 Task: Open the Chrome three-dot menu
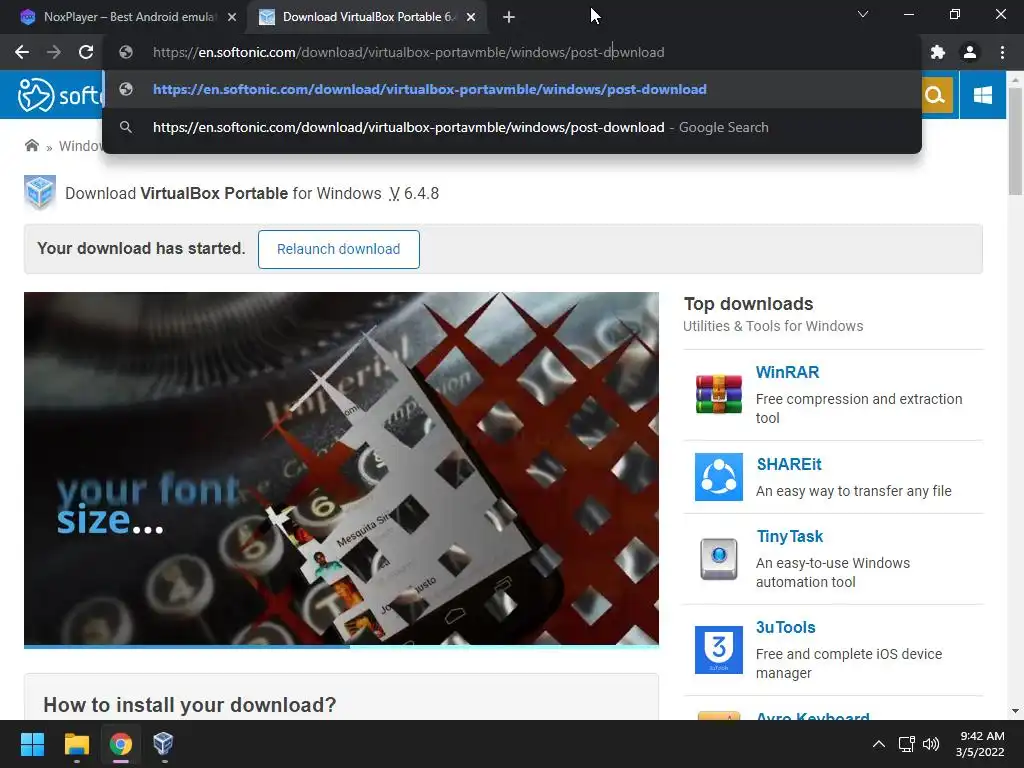1002,52
